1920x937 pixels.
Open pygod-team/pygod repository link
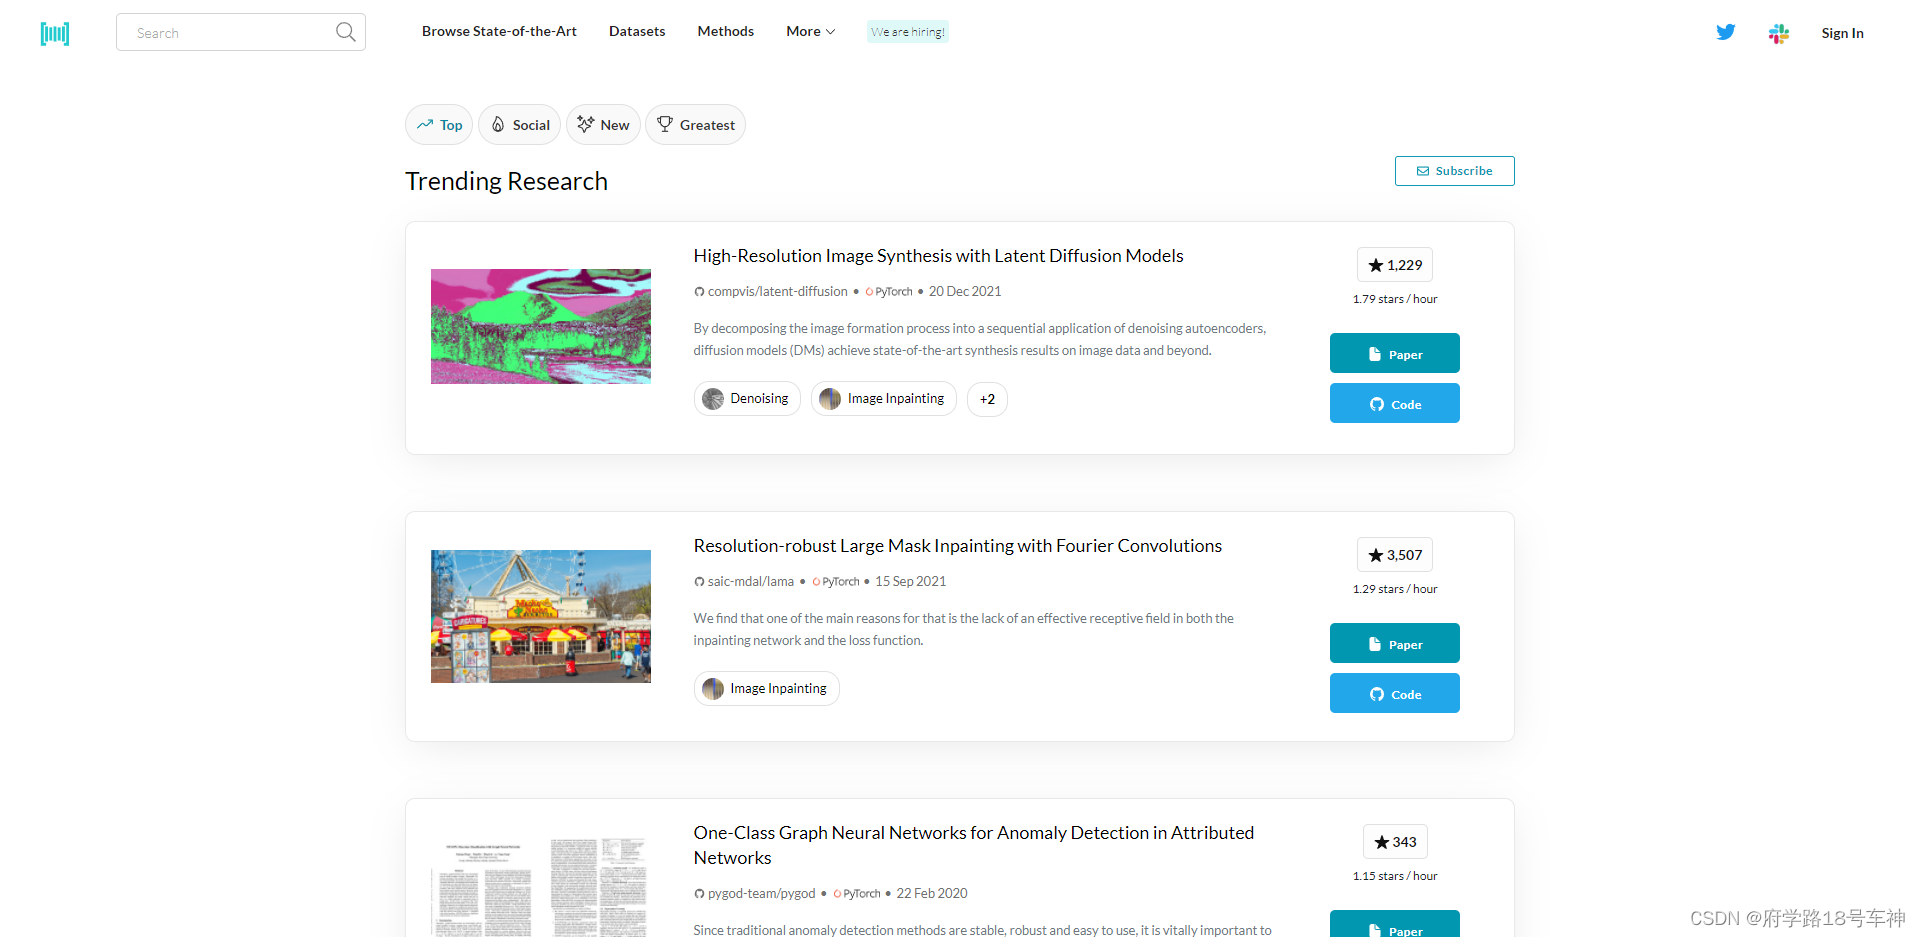pyautogui.click(x=755, y=894)
